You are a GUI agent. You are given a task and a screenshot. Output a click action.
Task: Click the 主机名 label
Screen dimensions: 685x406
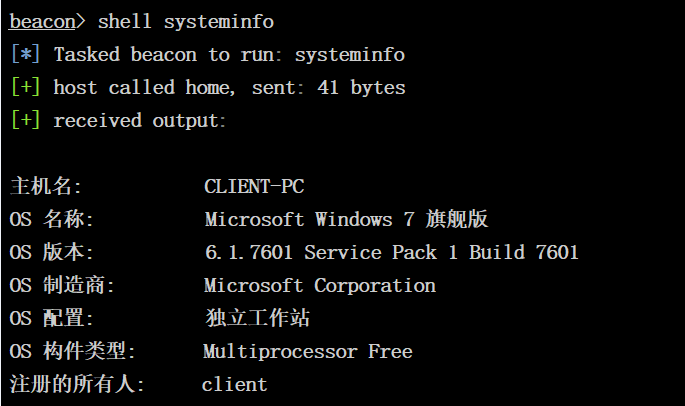46,186
